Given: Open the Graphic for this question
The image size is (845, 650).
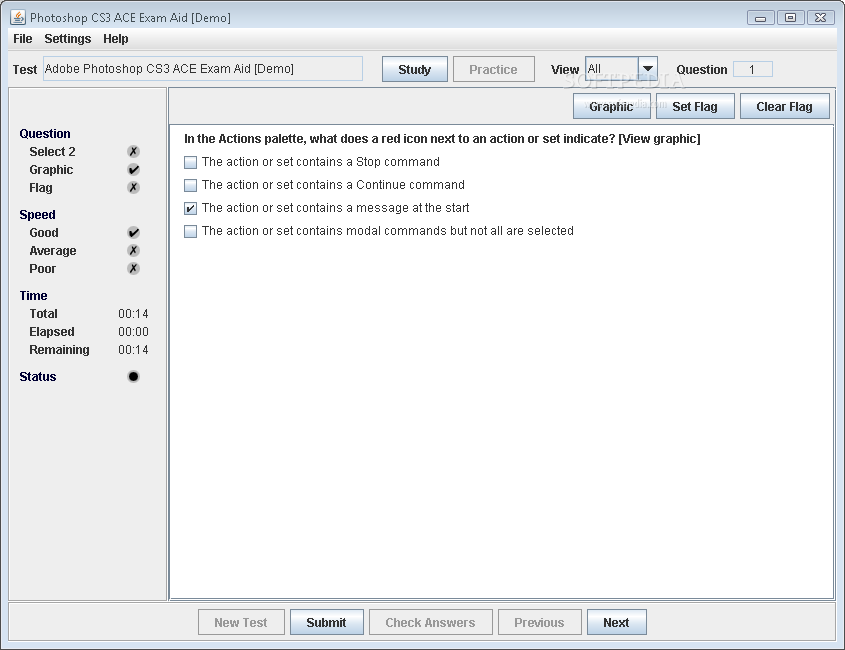Looking at the screenshot, I should pyautogui.click(x=611, y=106).
